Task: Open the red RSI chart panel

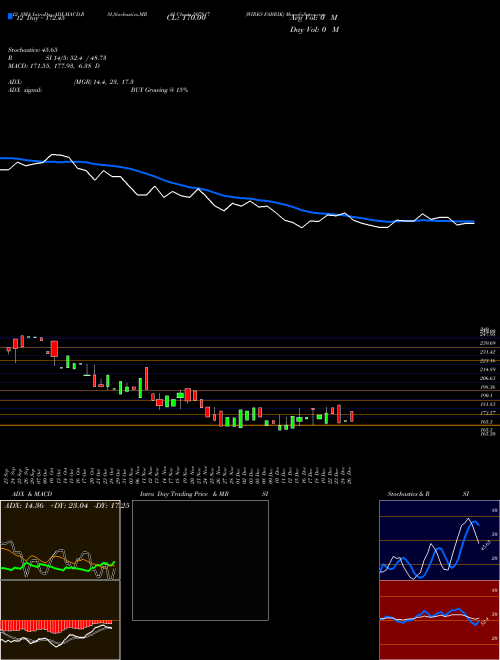Action: pos(439,620)
